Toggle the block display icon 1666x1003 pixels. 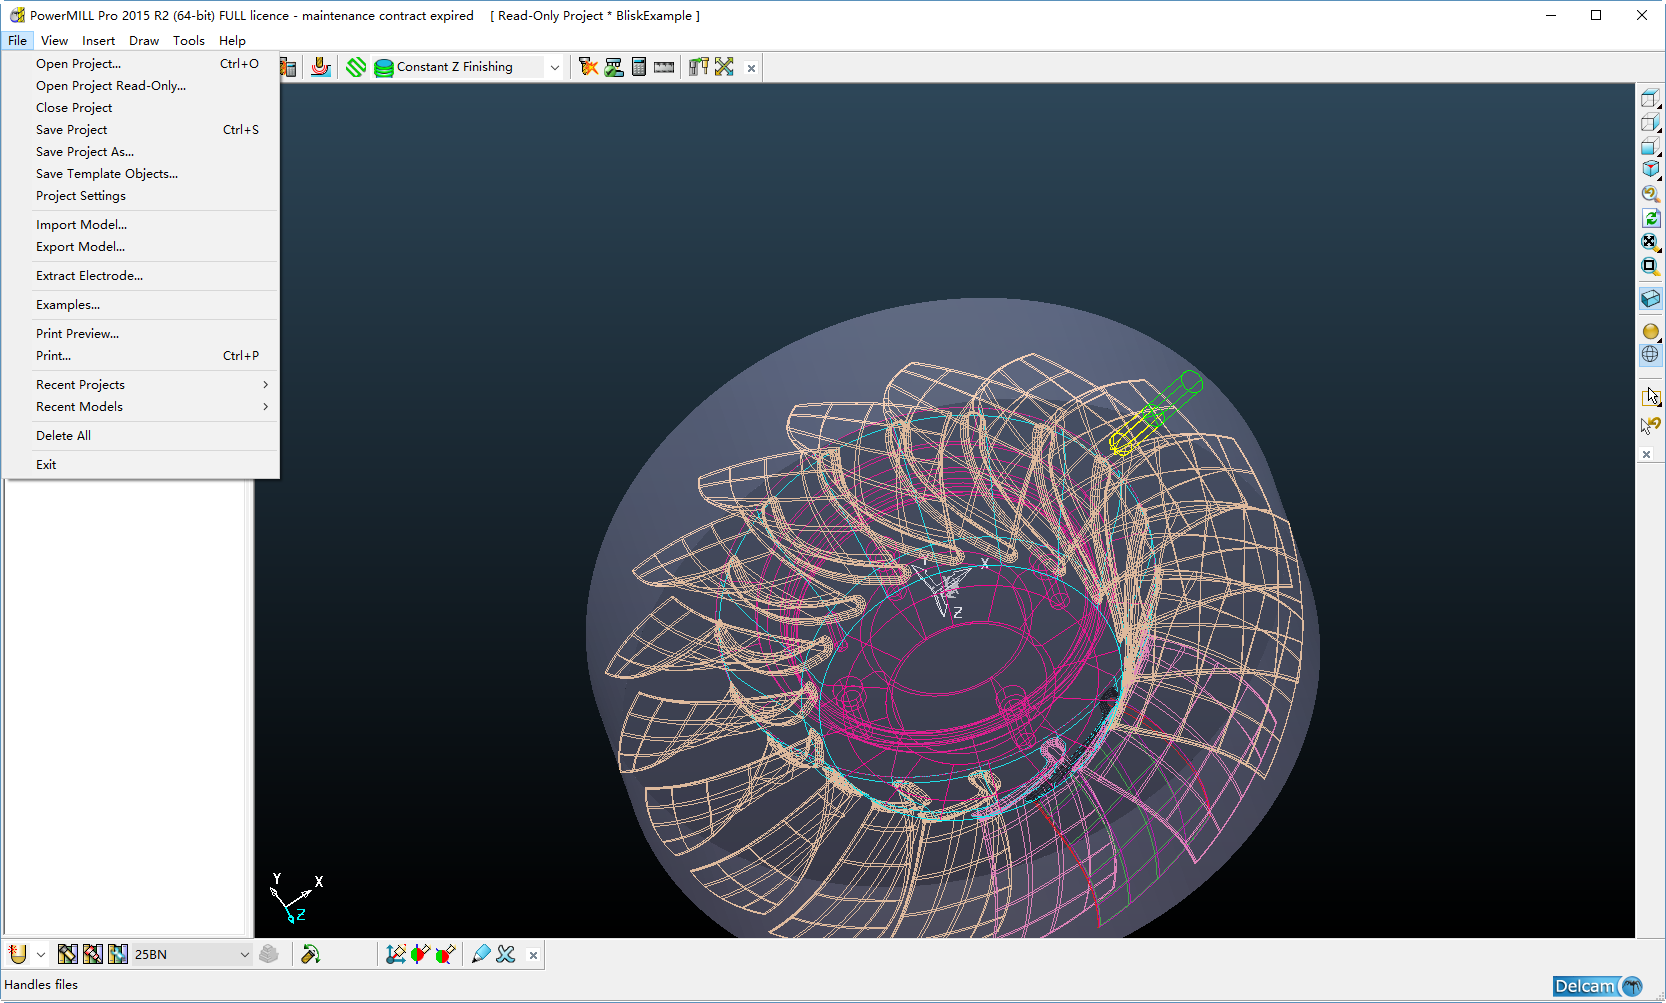1650,299
